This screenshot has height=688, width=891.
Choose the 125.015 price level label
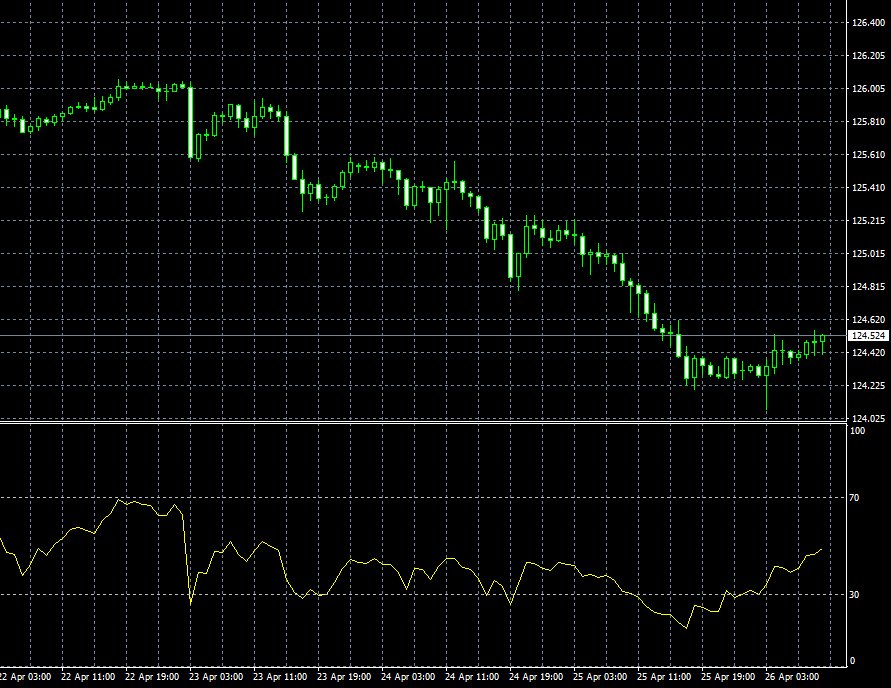868,253
